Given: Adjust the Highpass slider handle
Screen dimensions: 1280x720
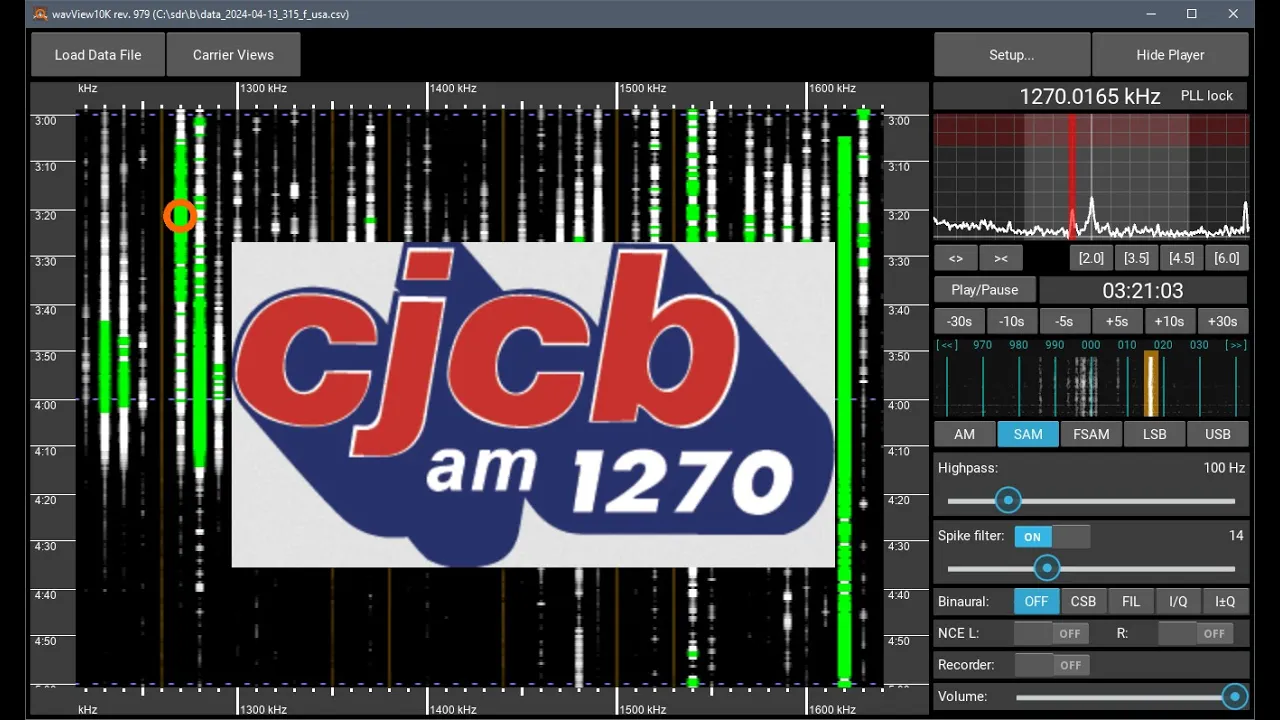Looking at the screenshot, I should tap(1008, 500).
